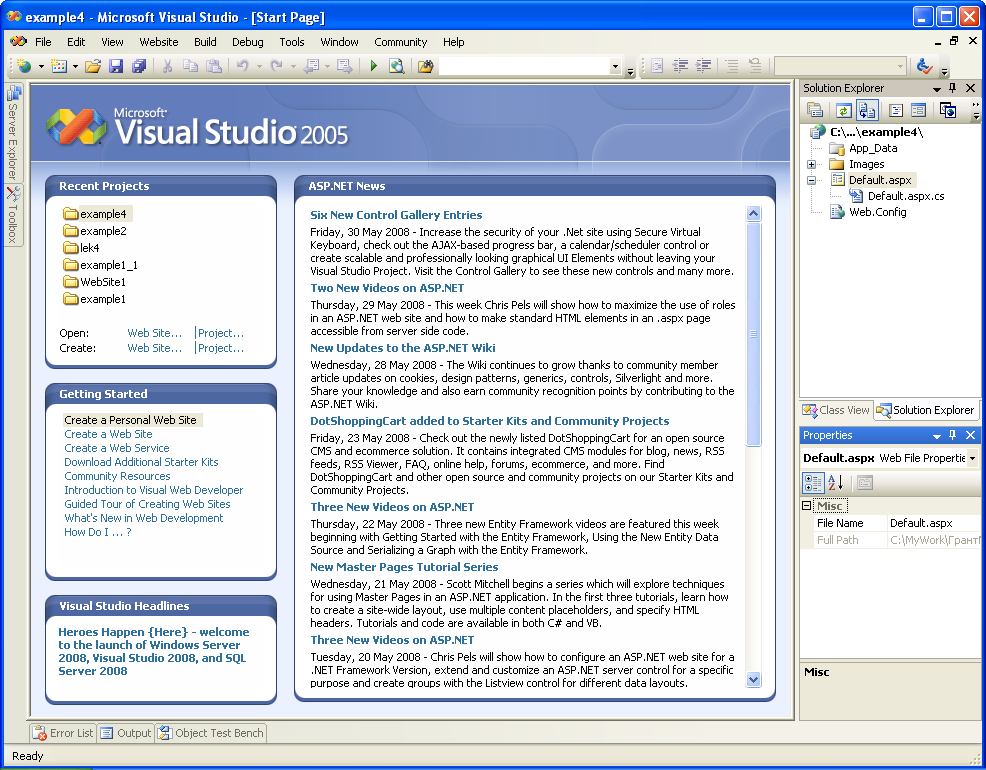
Task: Click the Properties pages icon in Solution Explorer
Action: click(x=815, y=110)
